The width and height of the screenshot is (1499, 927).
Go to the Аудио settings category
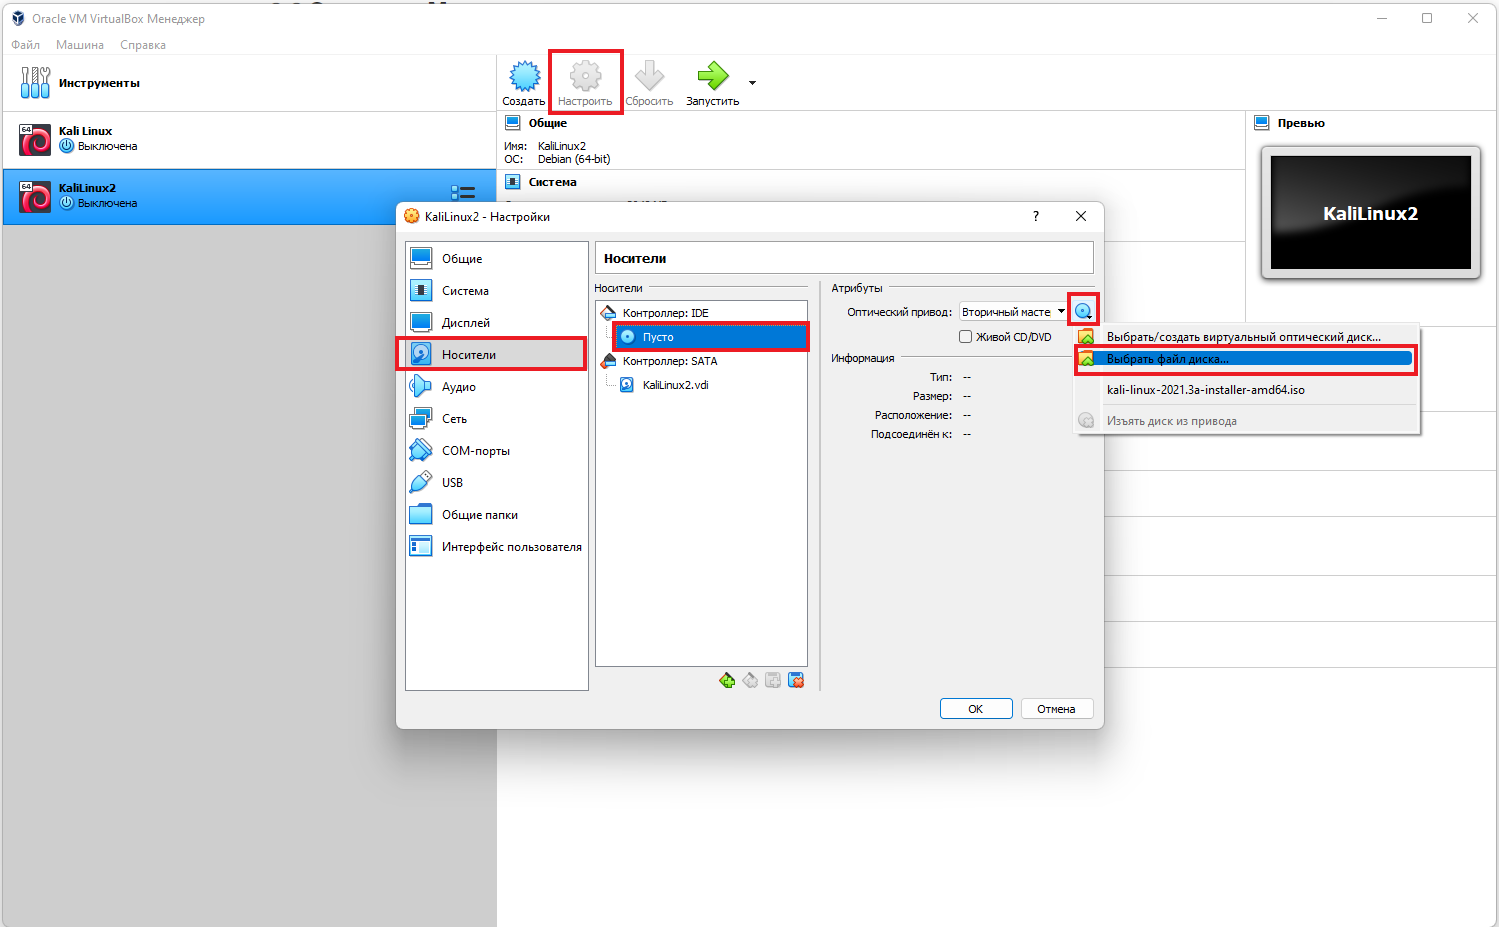click(x=496, y=387)
